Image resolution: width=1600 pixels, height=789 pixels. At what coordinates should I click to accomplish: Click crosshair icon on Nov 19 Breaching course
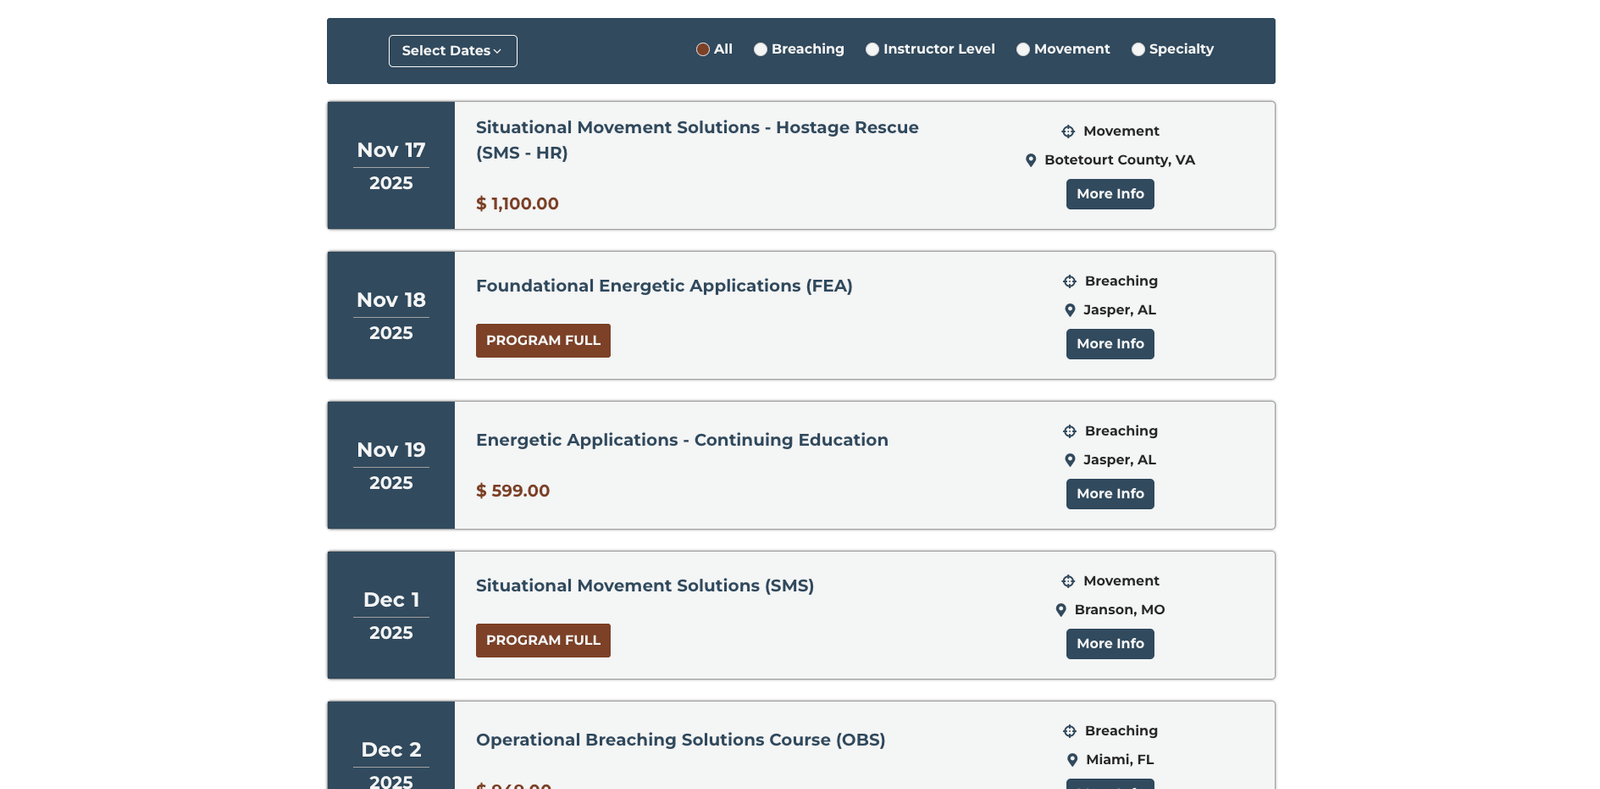tap(1069, 431)
